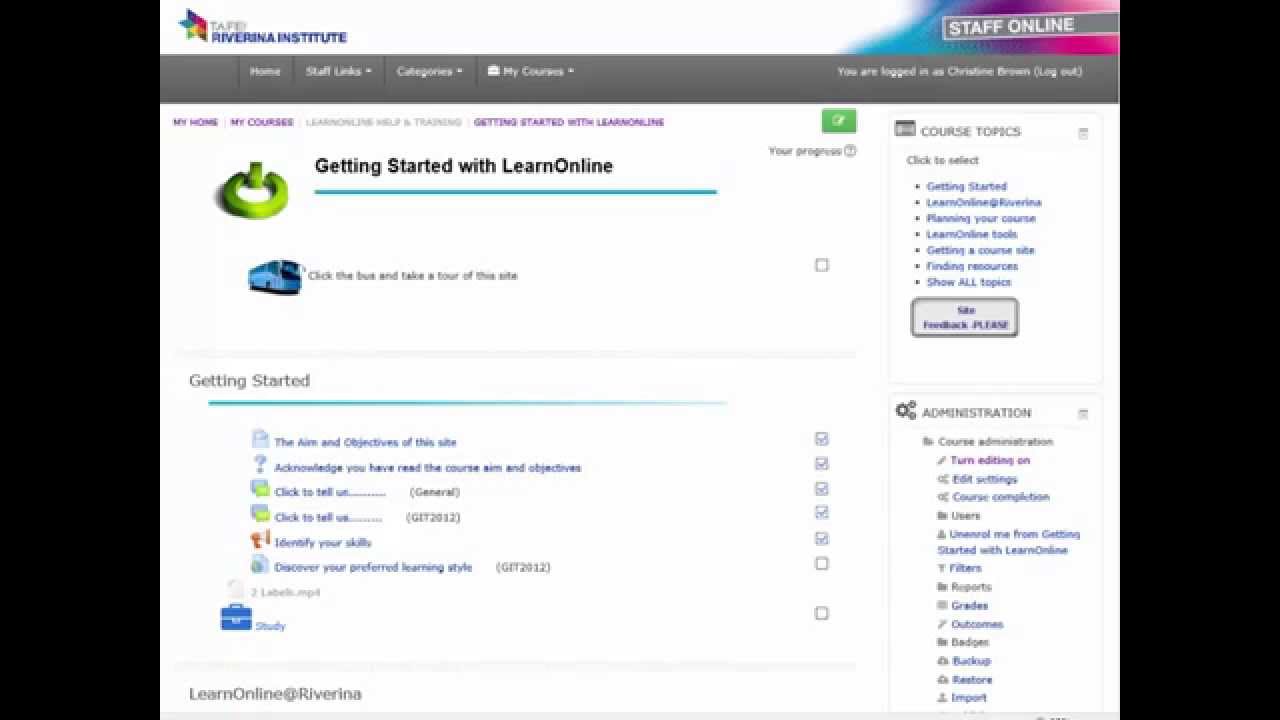Screen dimensions: 1280x720
Task: Click the blue bus tour icon
Action: pos(275,277)
